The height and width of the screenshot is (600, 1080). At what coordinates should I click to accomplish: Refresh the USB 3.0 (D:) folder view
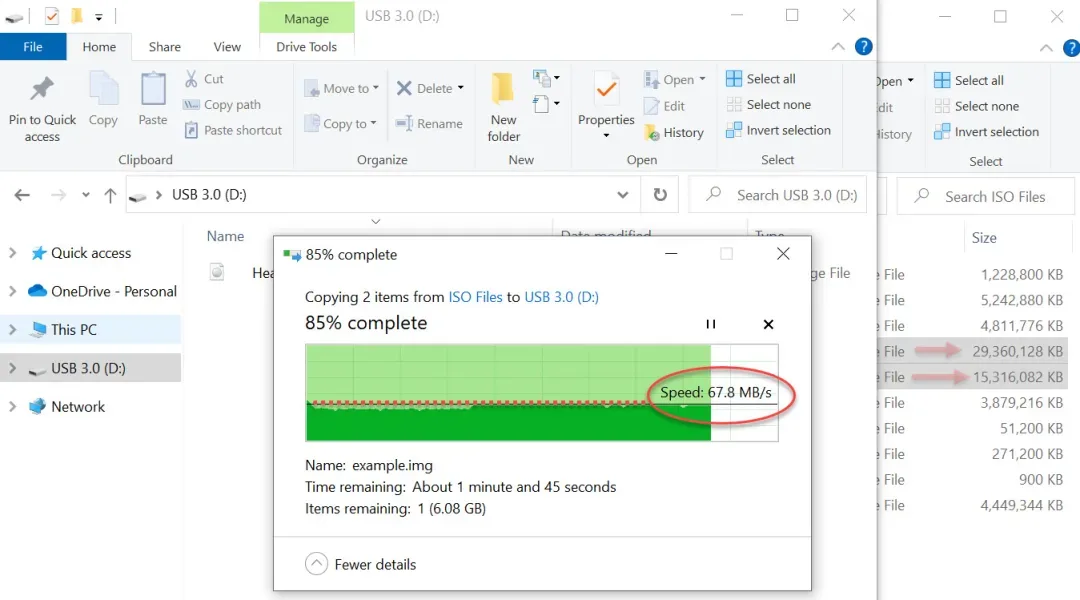tap(660, 195)
